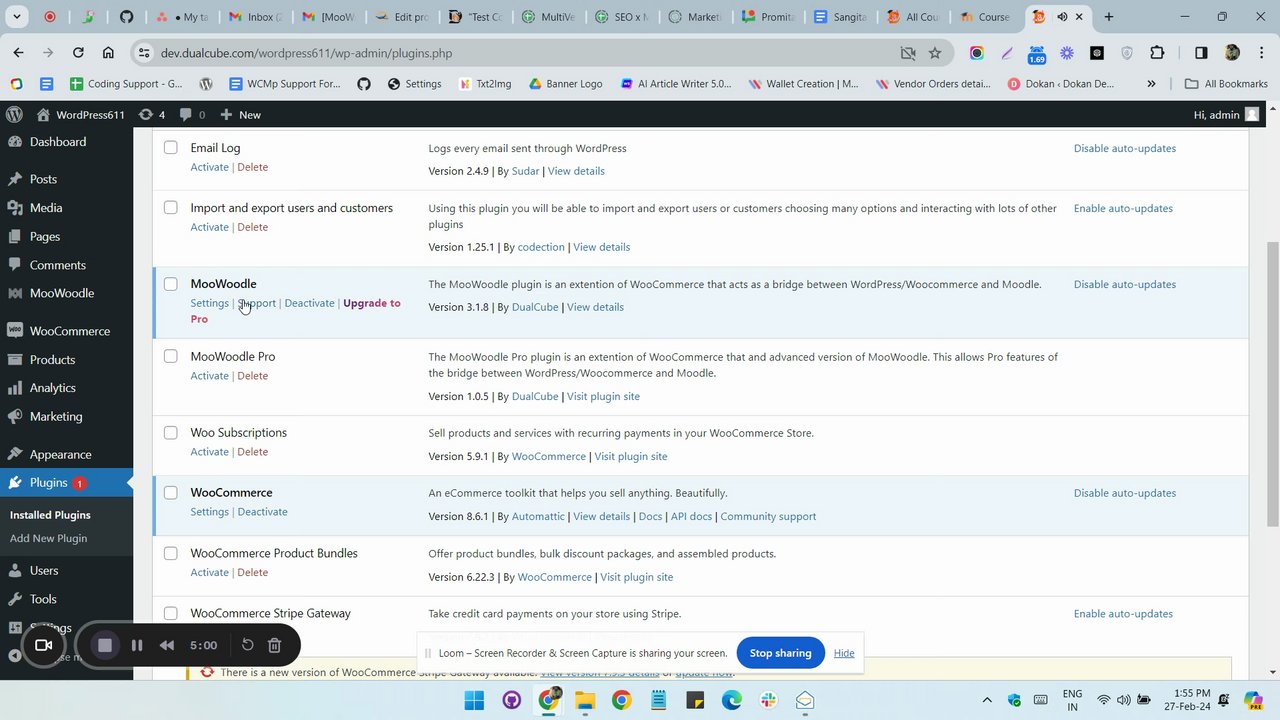The height and width of the screenshot is (720, 1280).
Task: Check the WooCommerce Stripe Gateway checkbox
Action: pos(171,613)
